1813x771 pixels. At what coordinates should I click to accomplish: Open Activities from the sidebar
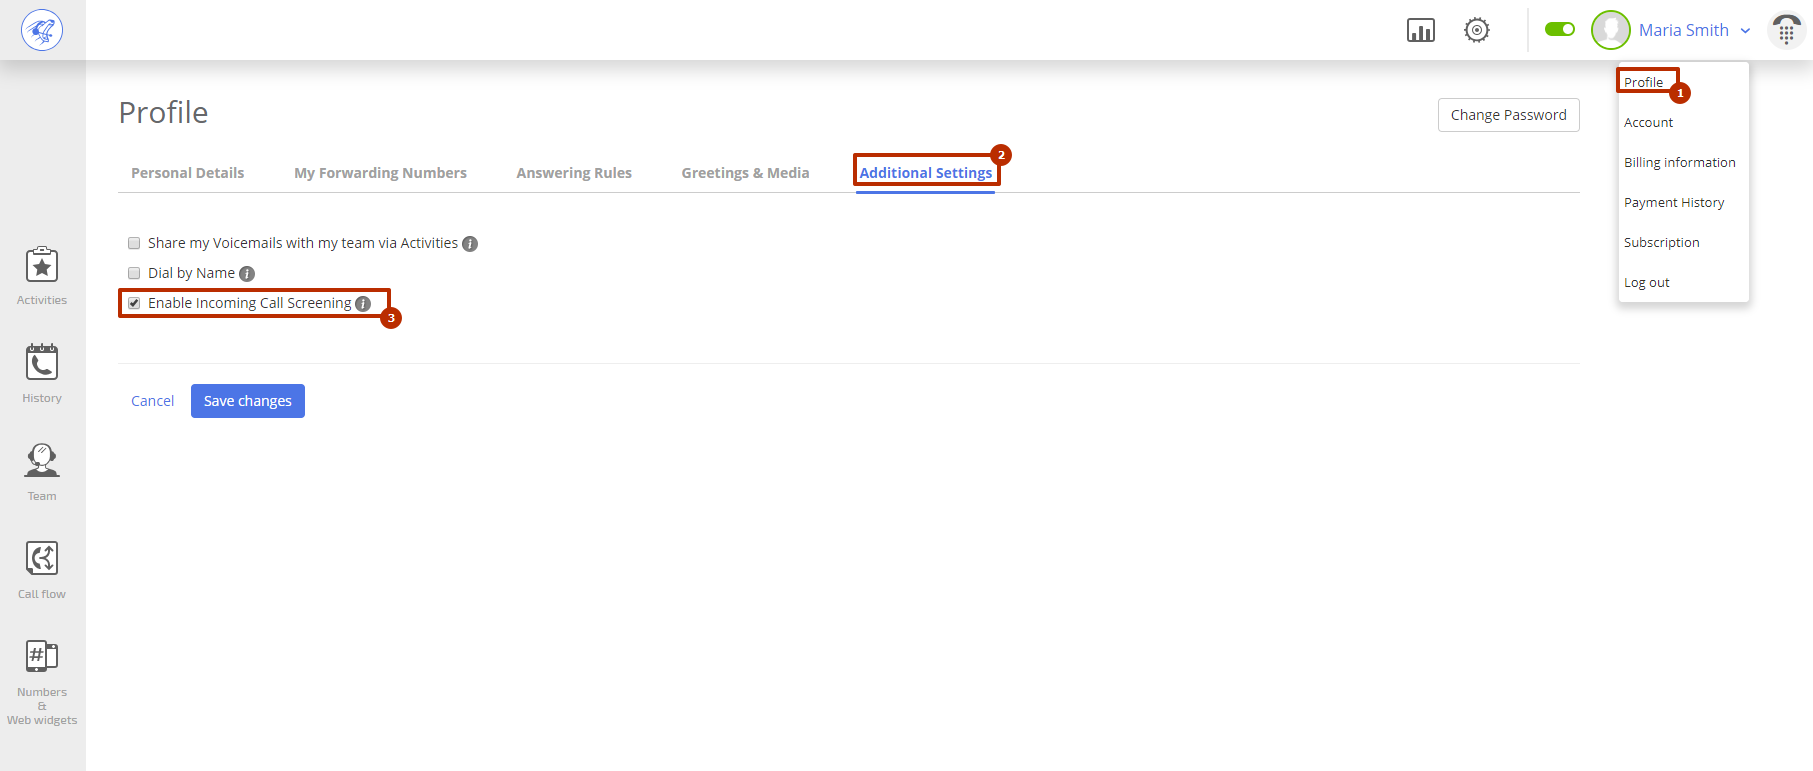coord(42,276)
